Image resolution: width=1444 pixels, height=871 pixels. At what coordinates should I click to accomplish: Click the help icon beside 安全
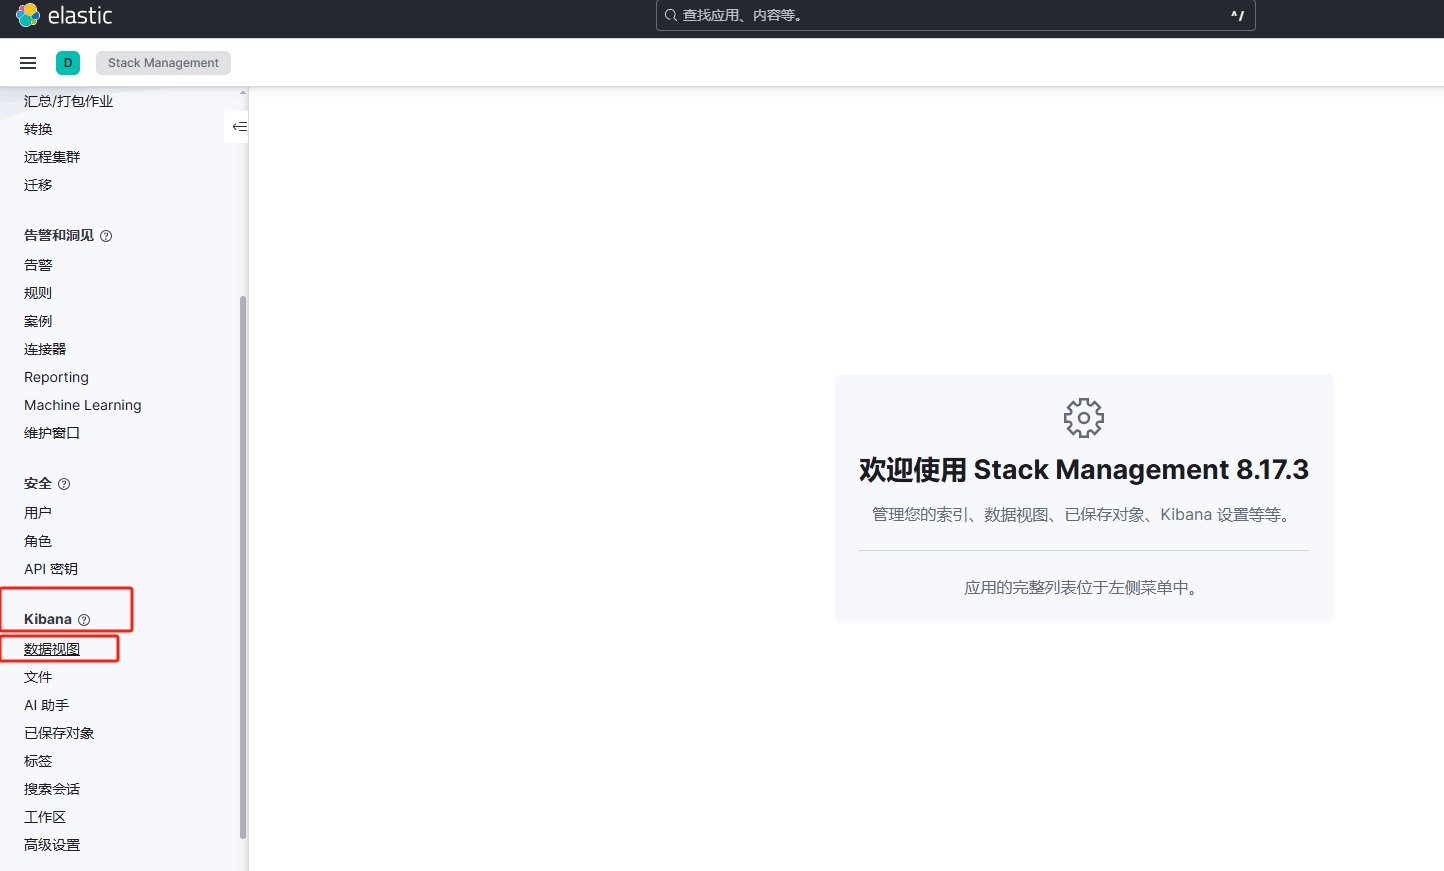point(64,484)
